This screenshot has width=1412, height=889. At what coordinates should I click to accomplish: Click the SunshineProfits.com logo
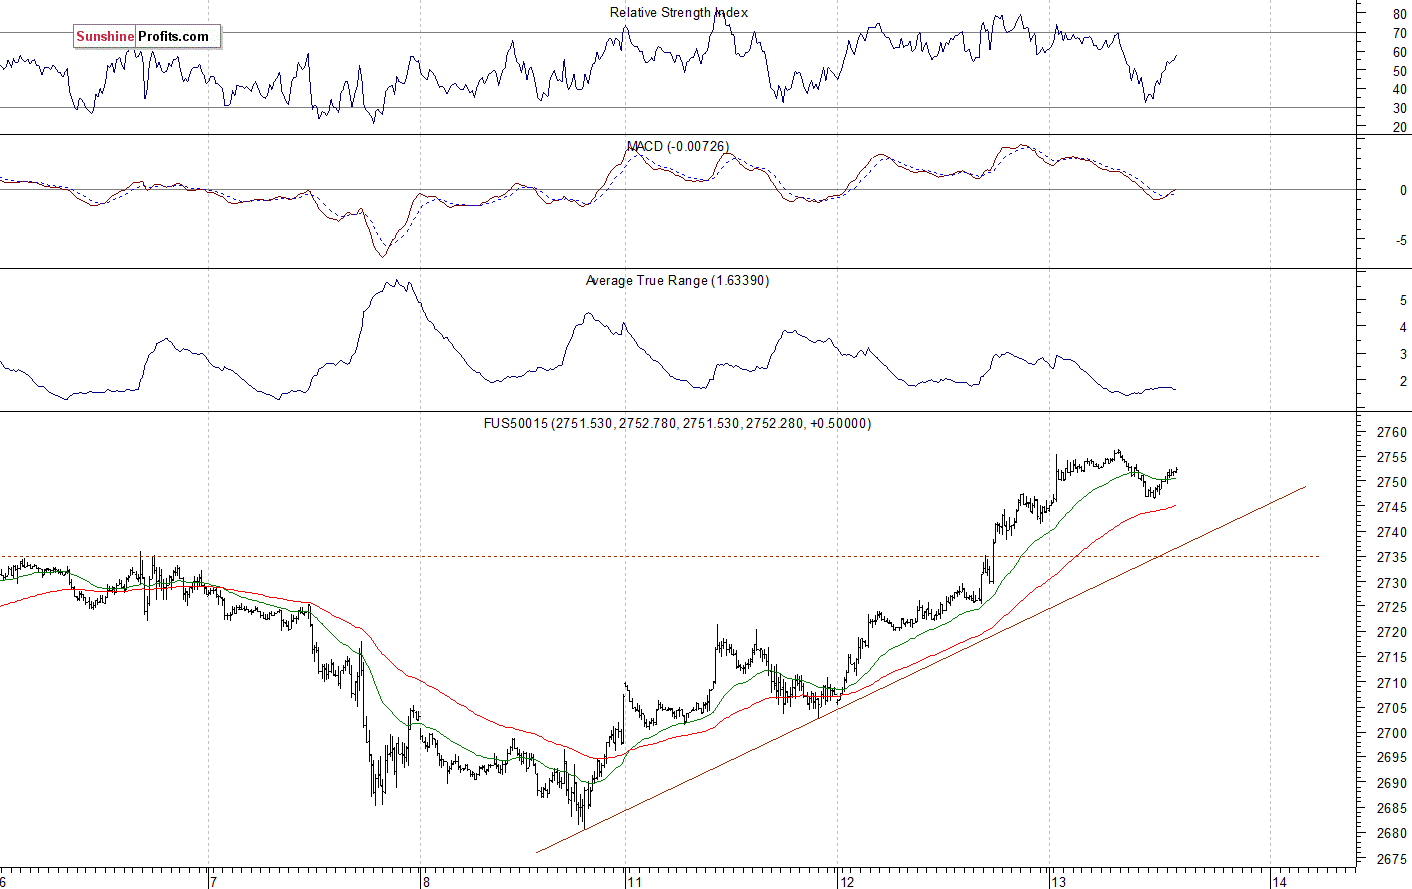147,37
